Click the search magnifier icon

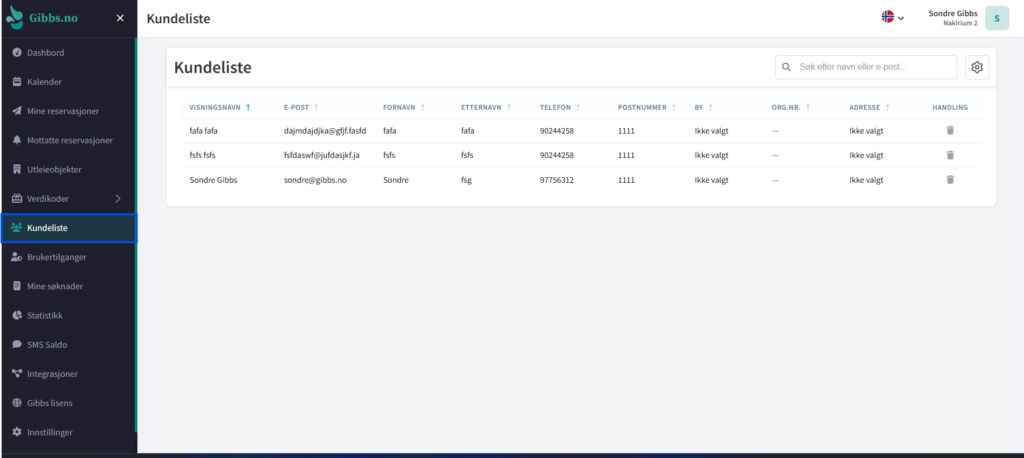(786, 67)
